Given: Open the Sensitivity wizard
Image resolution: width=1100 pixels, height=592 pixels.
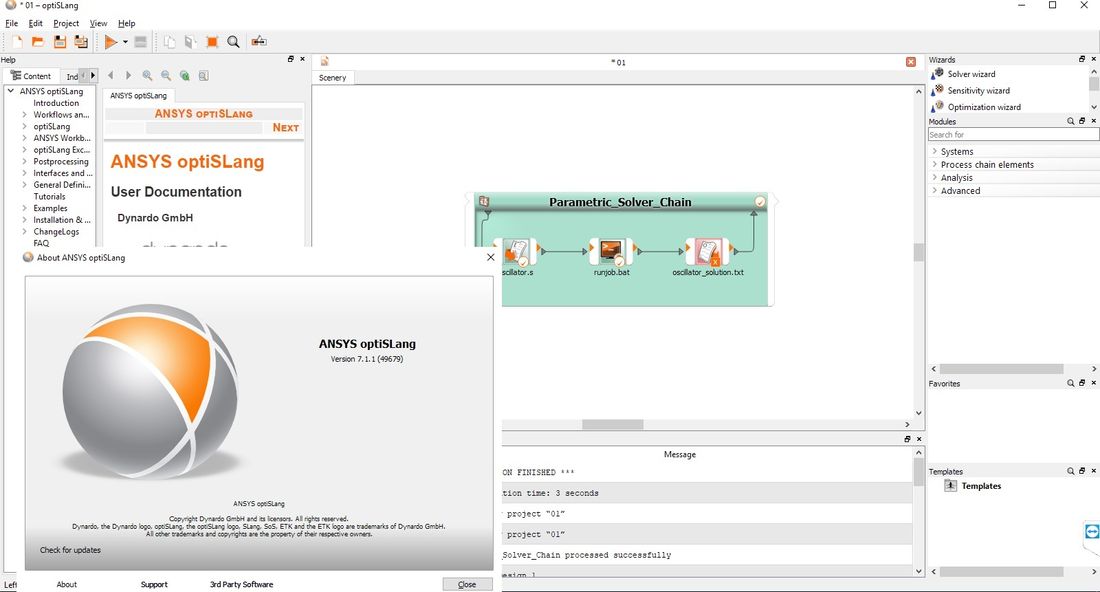Looking at the screenshot, I should pos(978,90).
